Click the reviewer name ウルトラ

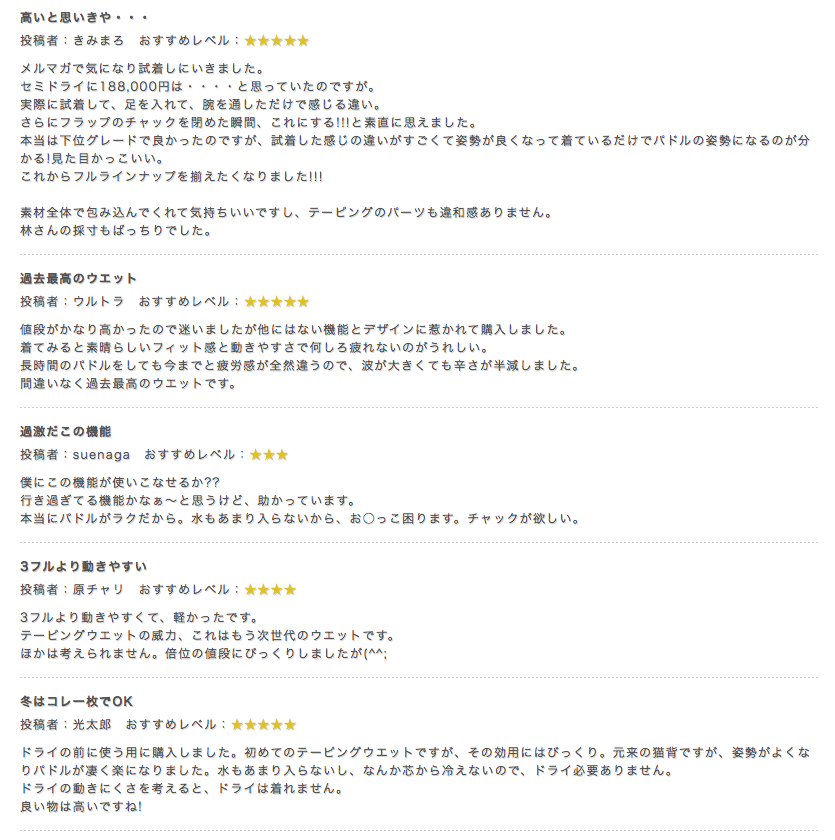point(99,302)
